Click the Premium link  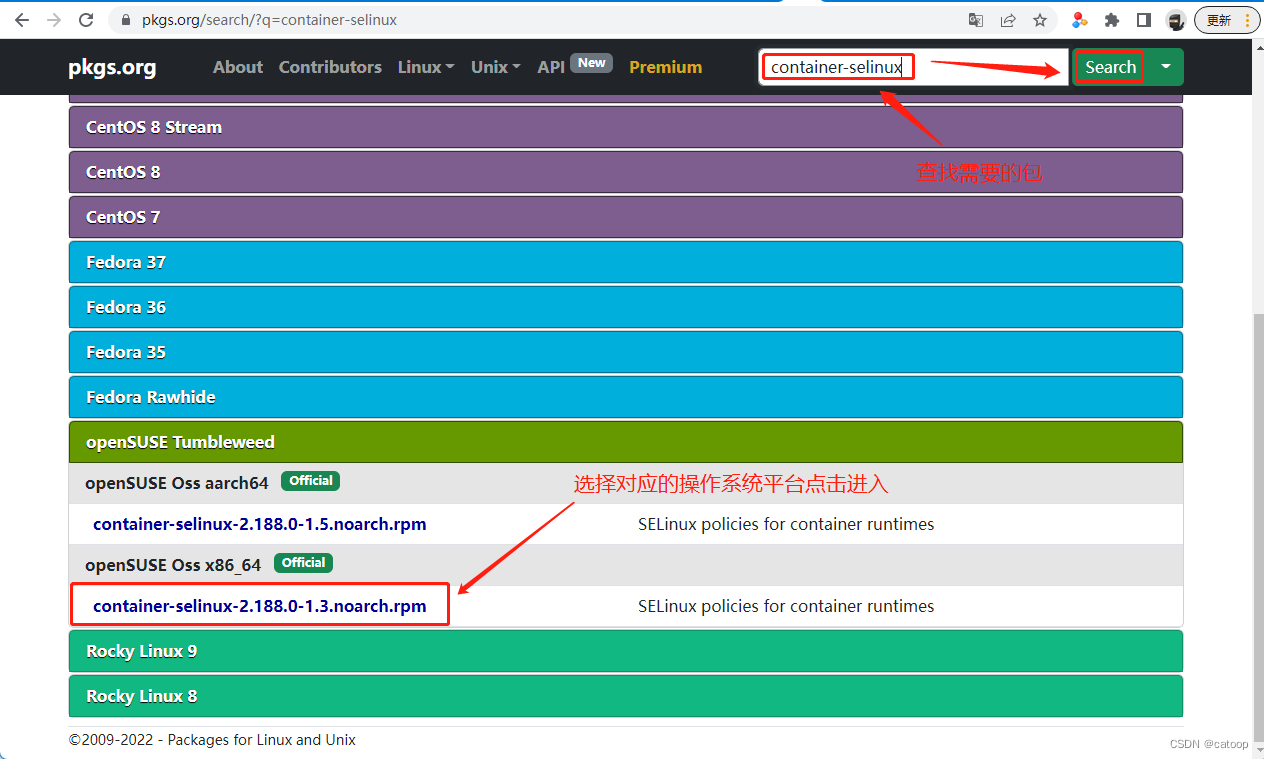665,67
